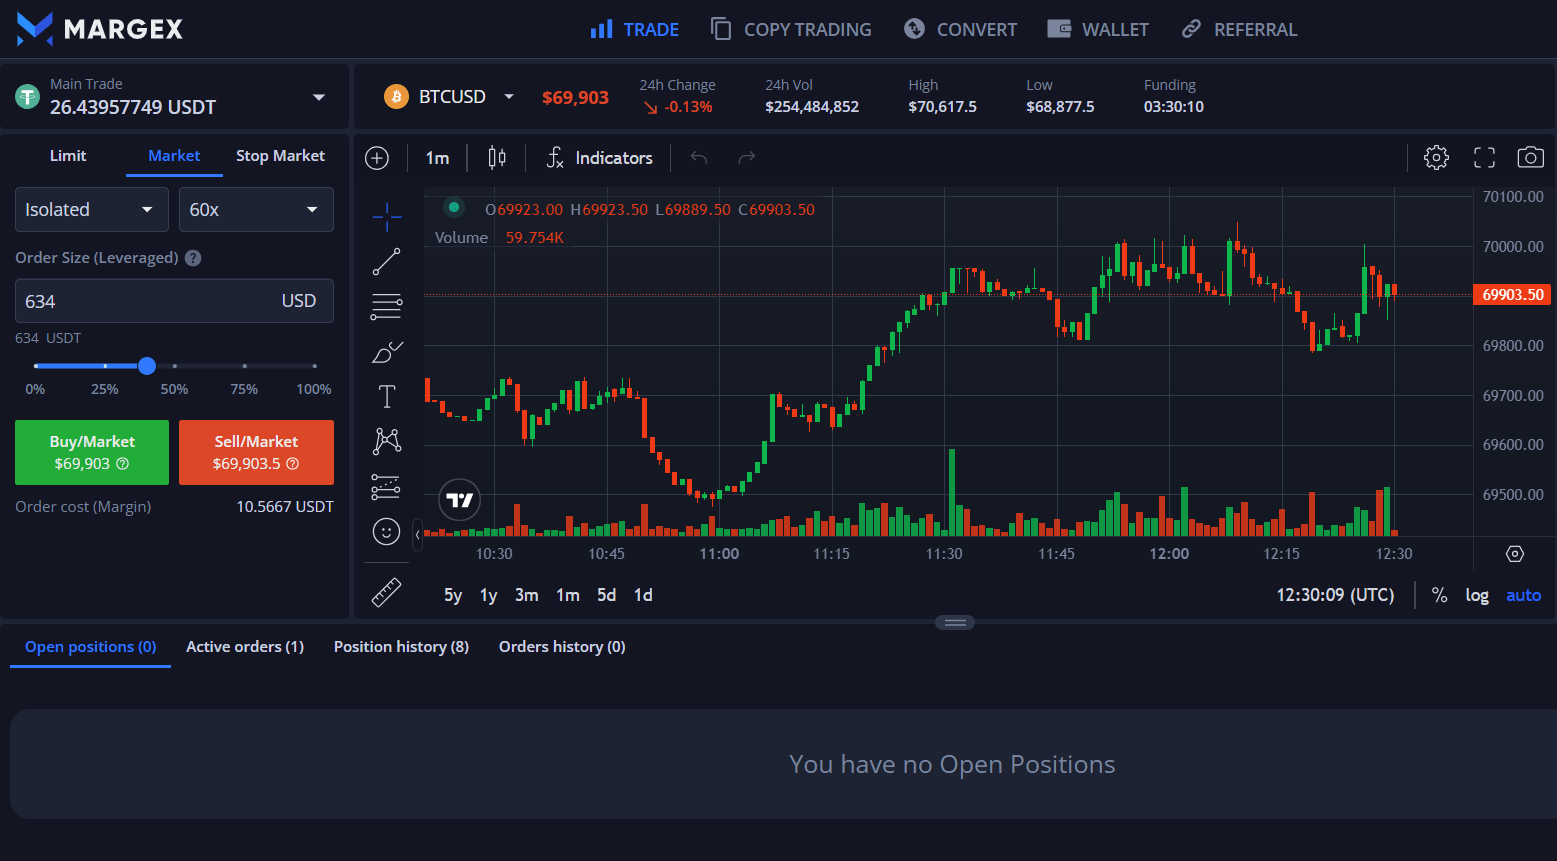The width and height of the screenshot is (1557, 861).
Task: Open the Position history tab
Action: [401, 647]
